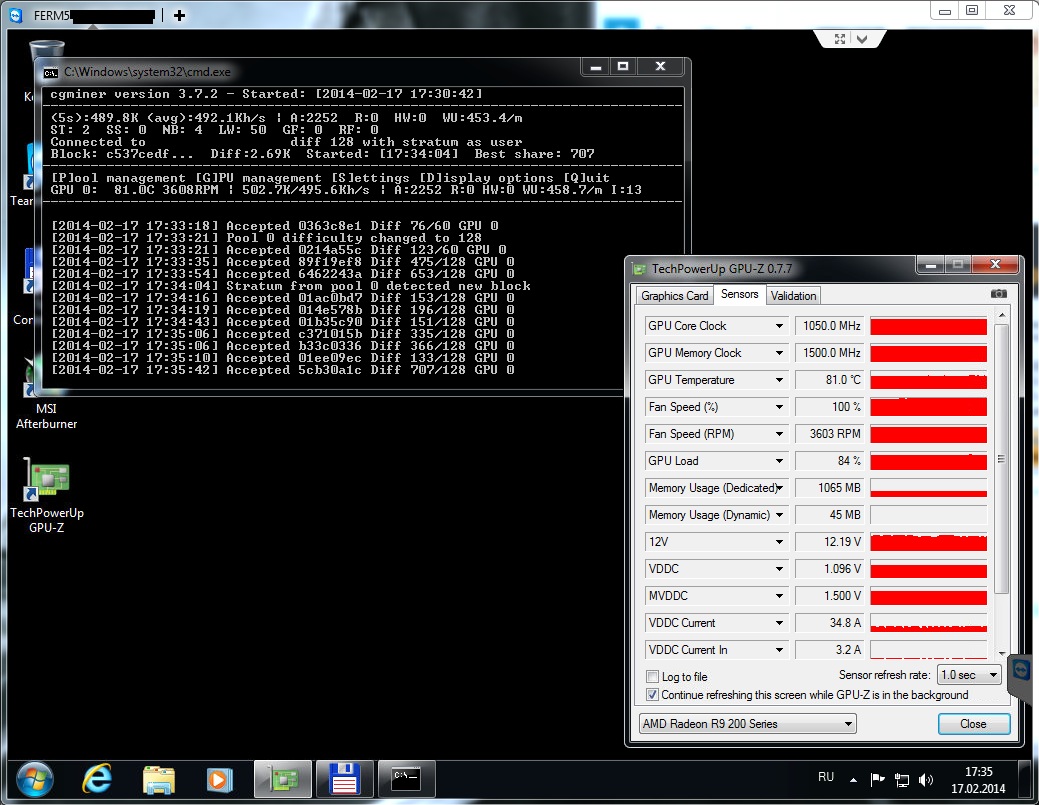Open Memory Usage (Dedicated) sensor dropdown
This screenshot has width=1039, height=805.
[x=779, y=488]
